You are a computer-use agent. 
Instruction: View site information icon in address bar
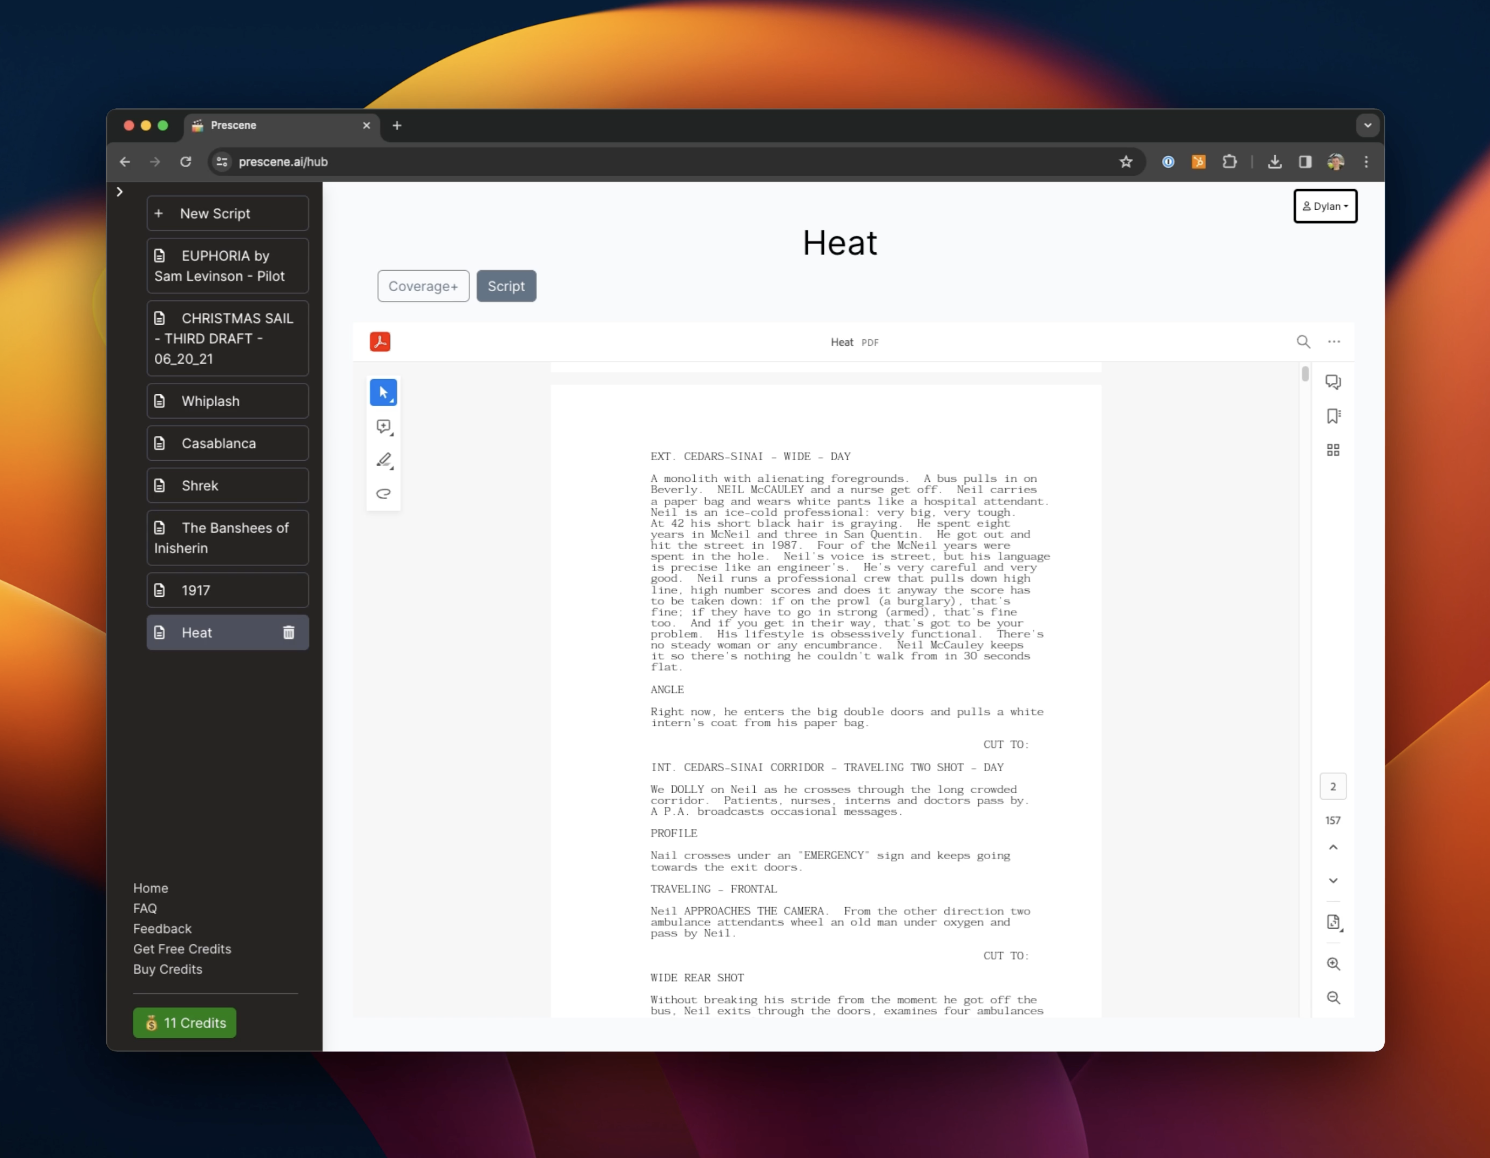coord(222,162)
